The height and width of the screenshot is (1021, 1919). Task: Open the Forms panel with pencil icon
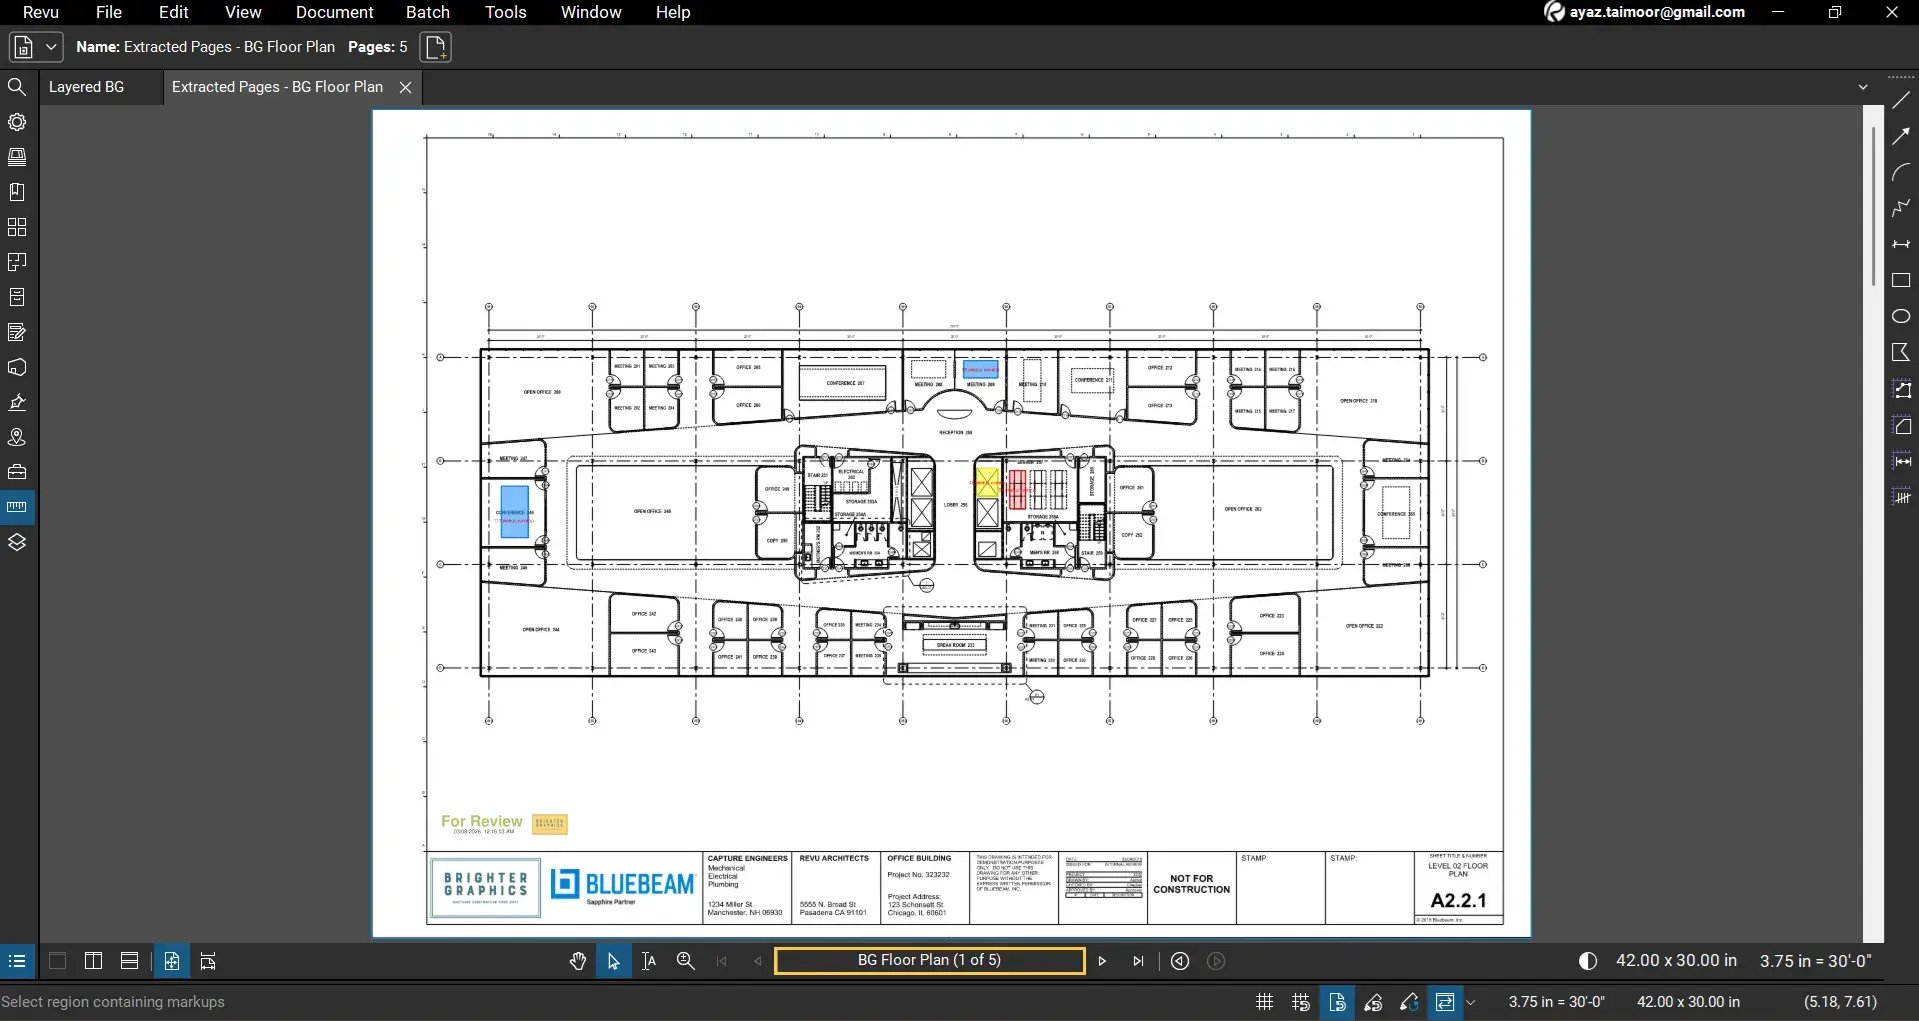point(17,332)
